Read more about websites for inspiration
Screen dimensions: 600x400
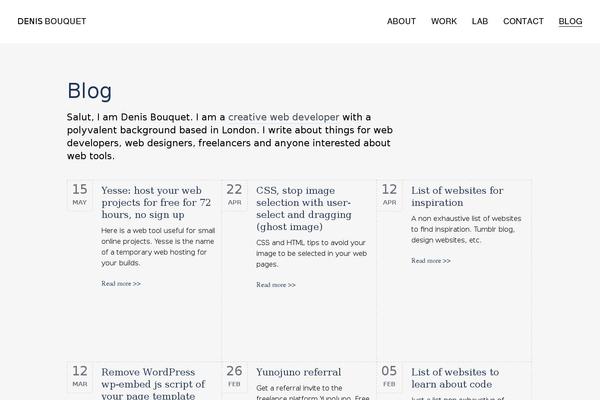pyautogui.click(x=431, y=261)
